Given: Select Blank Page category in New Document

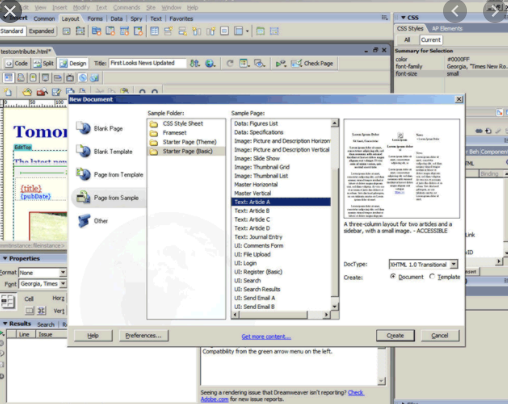Looking at the screenshot, I should click(x=99, y=128).
